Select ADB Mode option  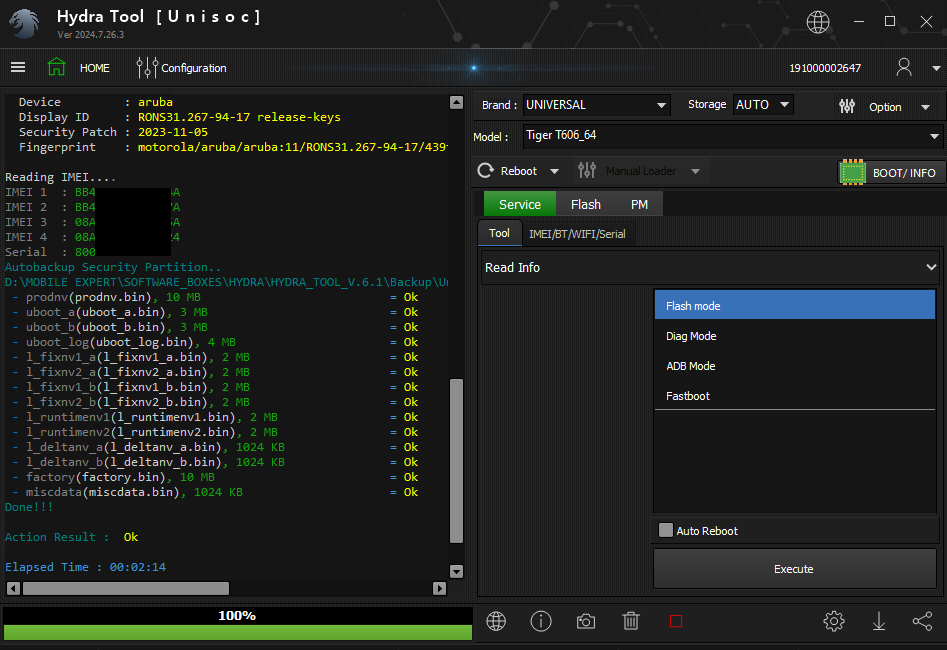(x=795, y=366)
